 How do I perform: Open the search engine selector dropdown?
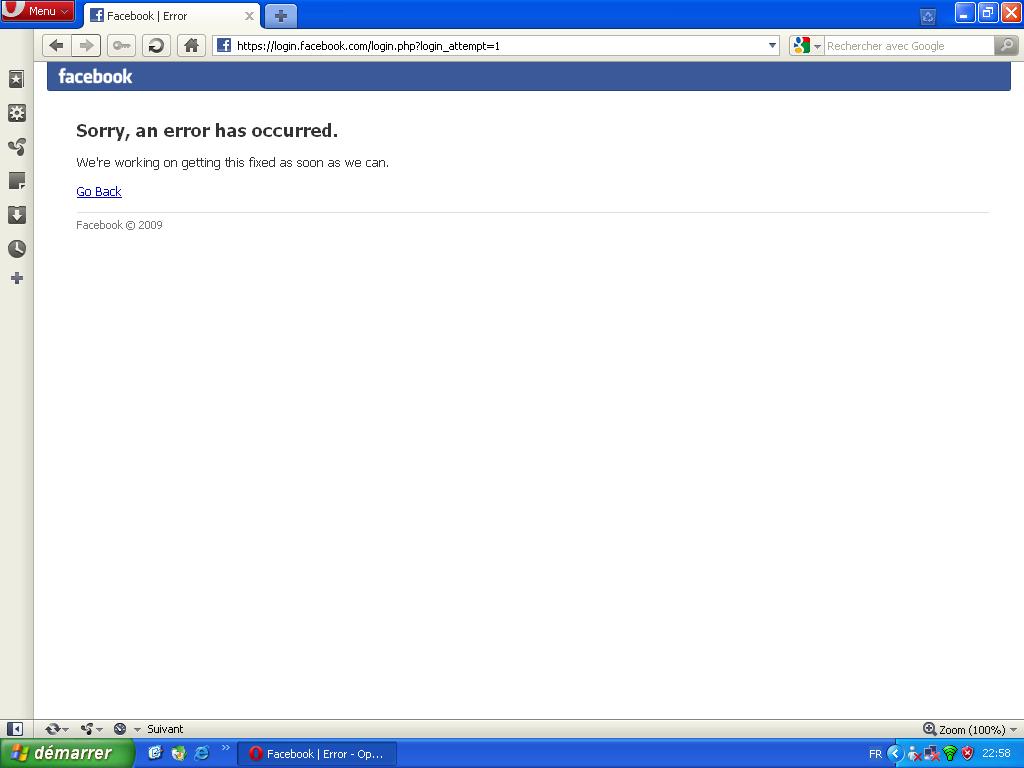[807, 46]
